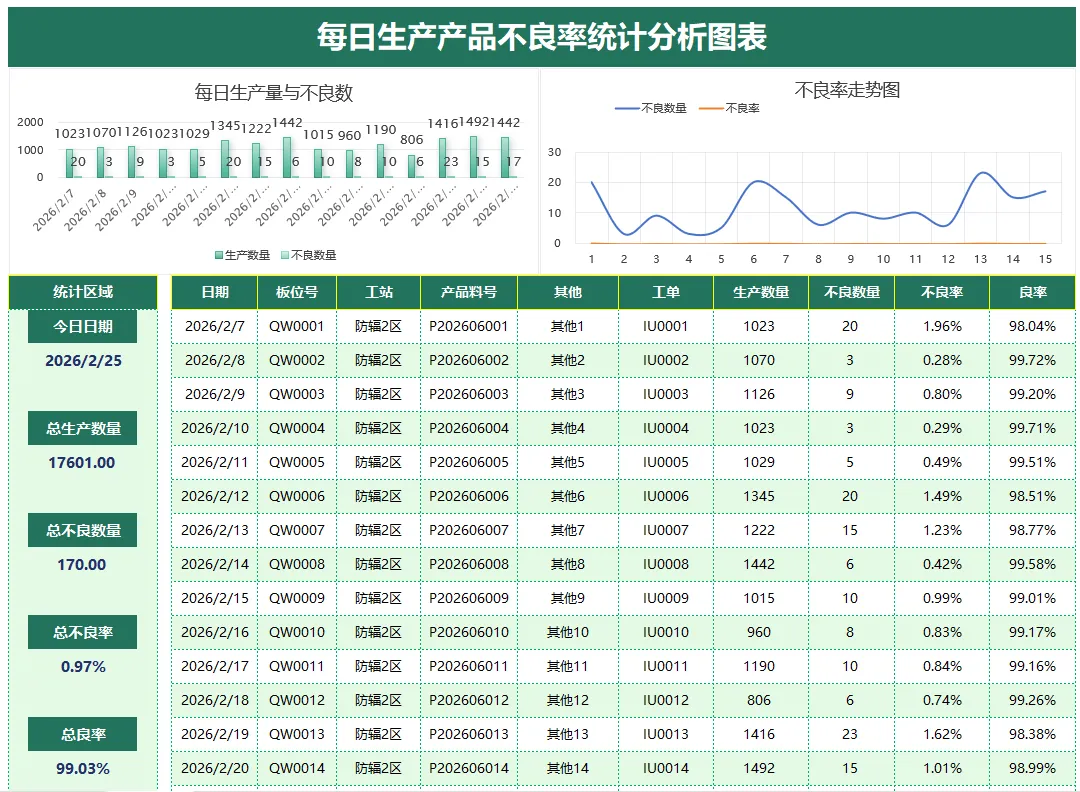Image resolution: width=1080 pixels, height=792 pixels.
Task: Click the total value 17601.00
Action: [82, 463]
